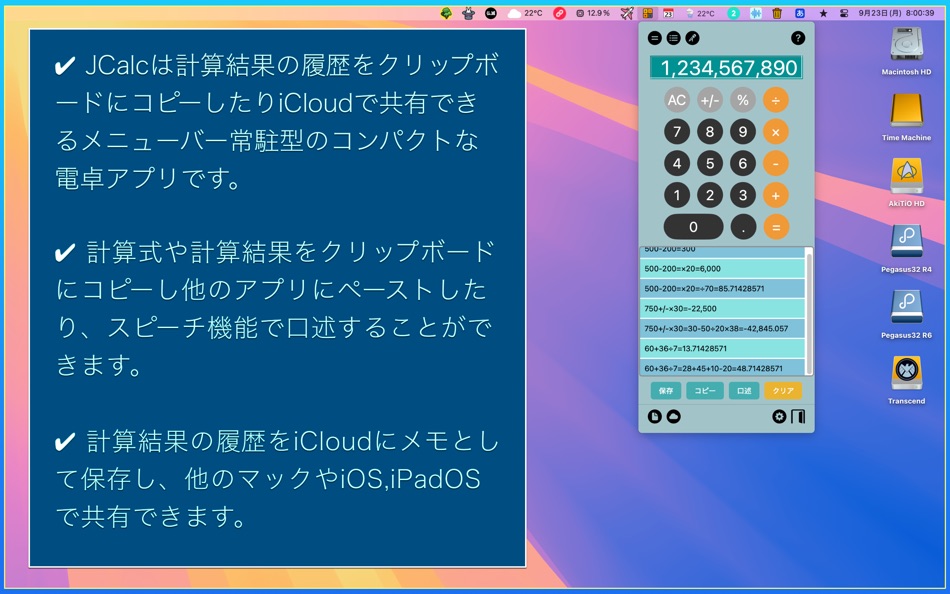
Task: Open Control Center in menu bar
Action: (843, 13)
